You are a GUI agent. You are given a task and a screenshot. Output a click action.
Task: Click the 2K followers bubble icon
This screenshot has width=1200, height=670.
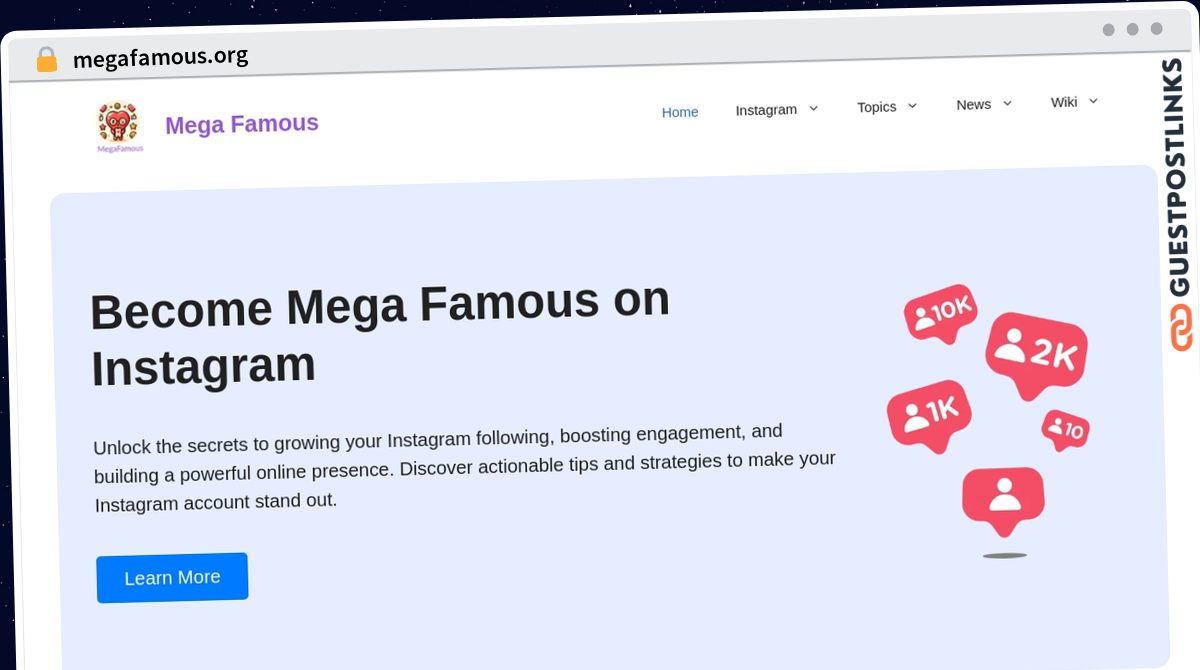click(x=1036, y=350)
